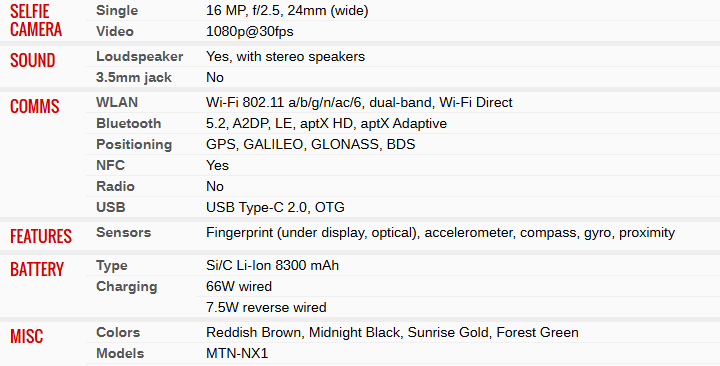Click the MTN-NX1 model value
Image resolution: width=720 pixels, height=366 pixels.
[x=237, y=353]
